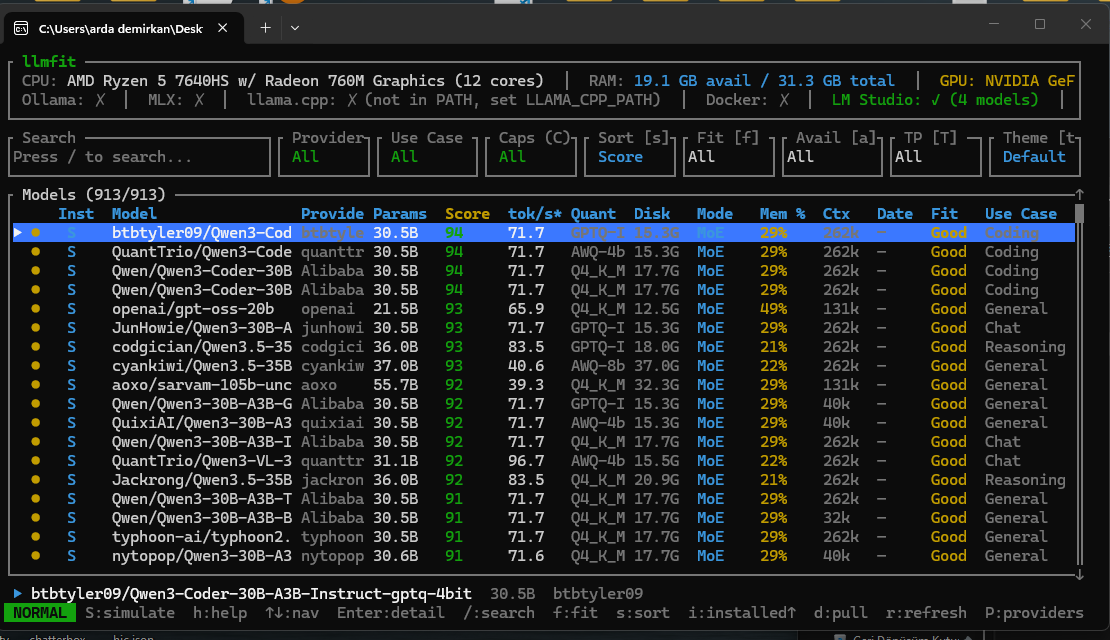
Task: Click the terminal icon in the tab
Action: pyautogui.click(x=21, y=28)
